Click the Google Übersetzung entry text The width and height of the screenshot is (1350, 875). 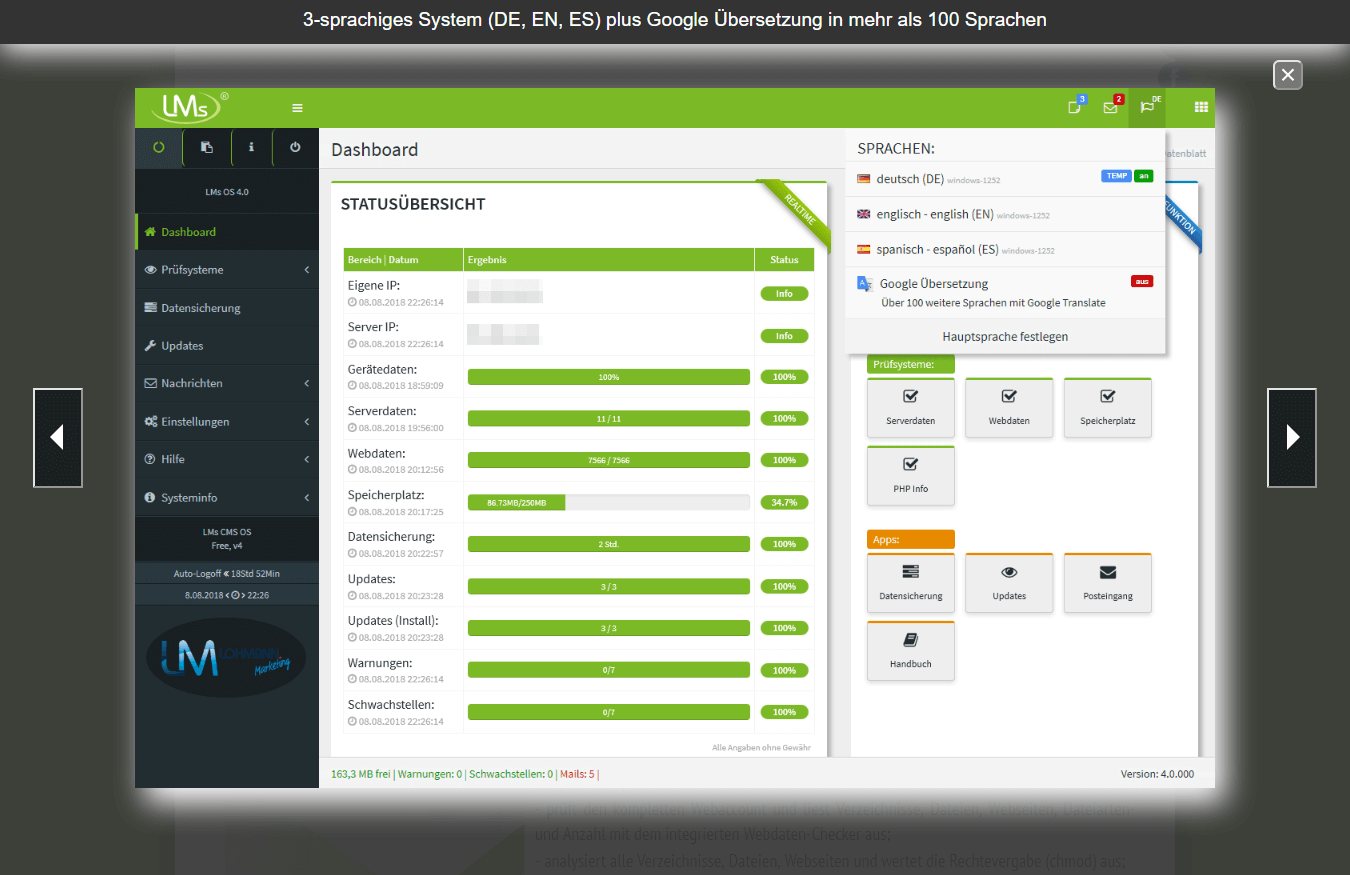[934, 284]
